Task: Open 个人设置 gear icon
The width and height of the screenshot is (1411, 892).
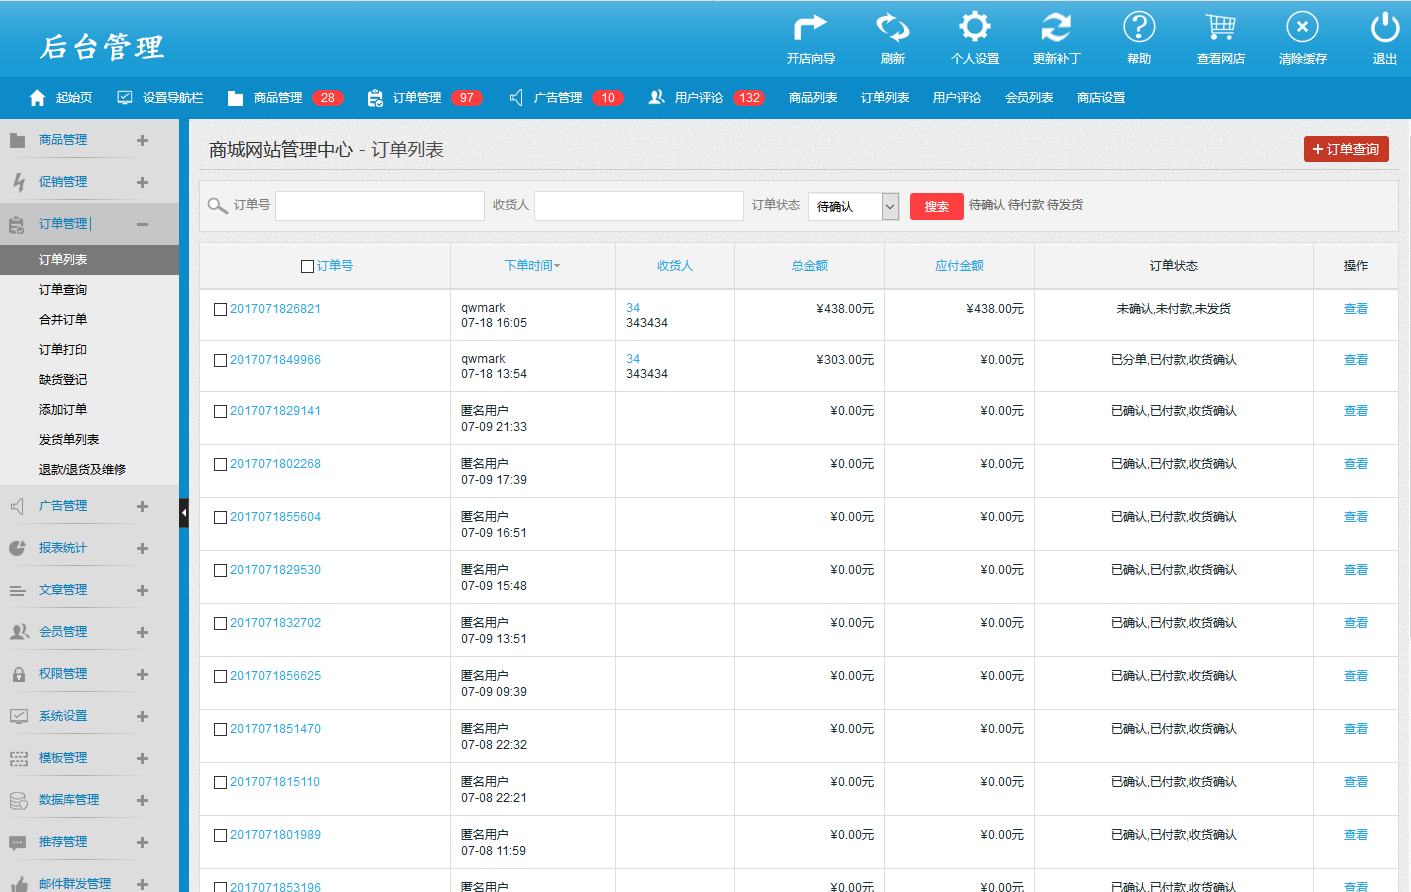Action: [974, 27]
